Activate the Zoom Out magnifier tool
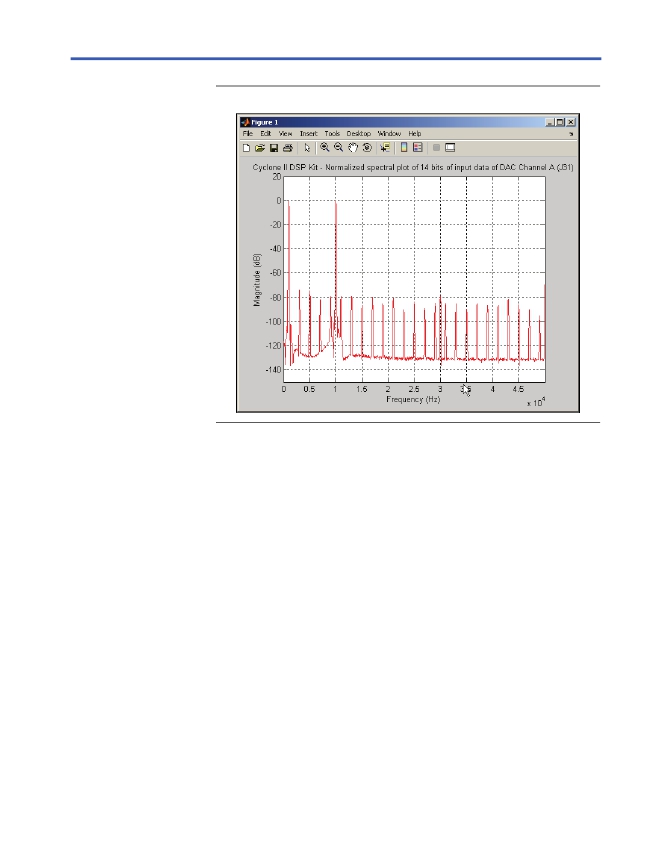Image resolution: width=672 pixels, height=864 pixels. click(339, 147)
